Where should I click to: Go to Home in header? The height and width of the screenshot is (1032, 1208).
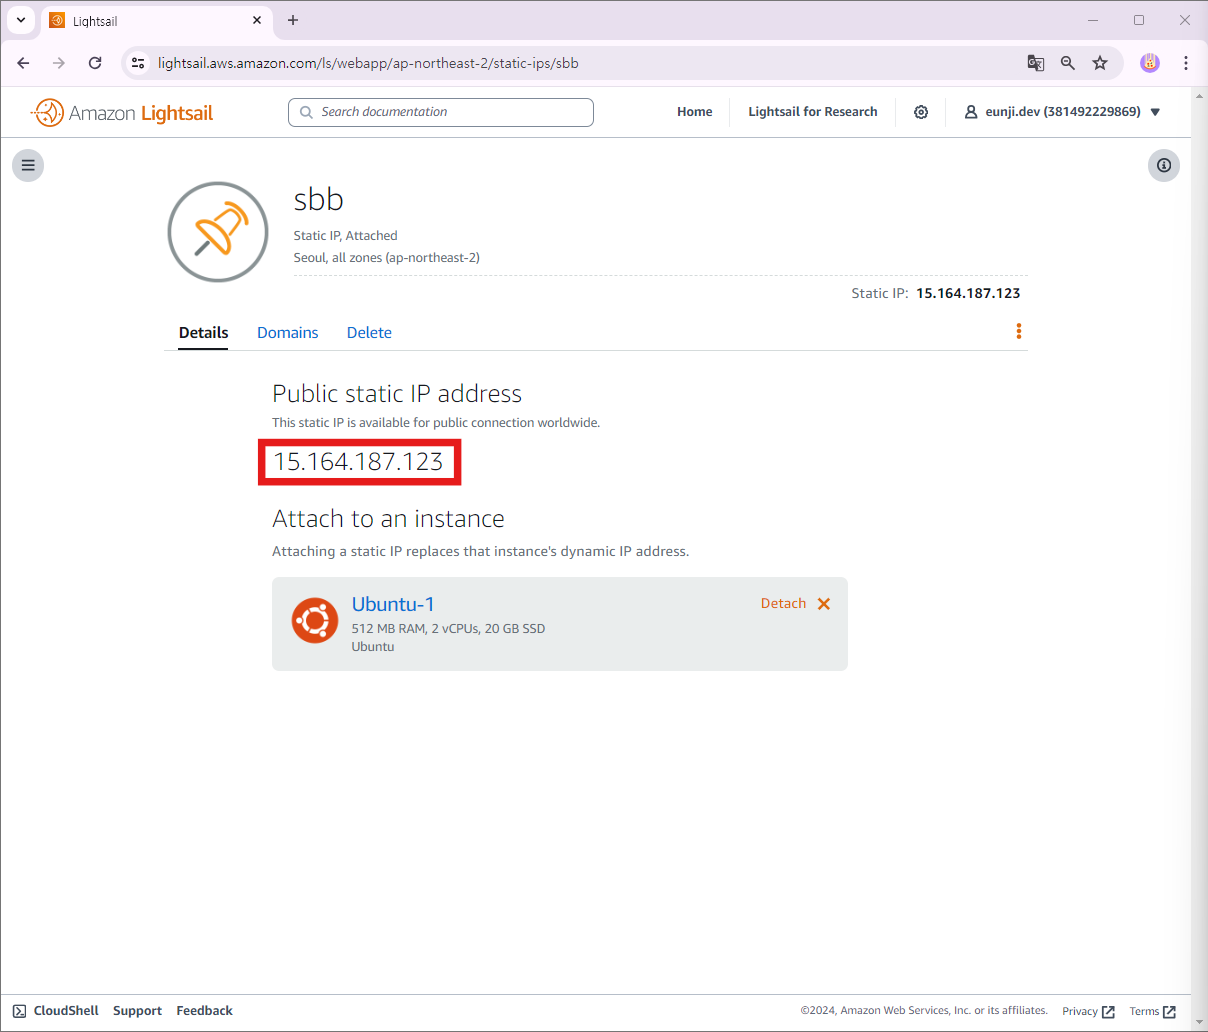(x=695, y=112)
